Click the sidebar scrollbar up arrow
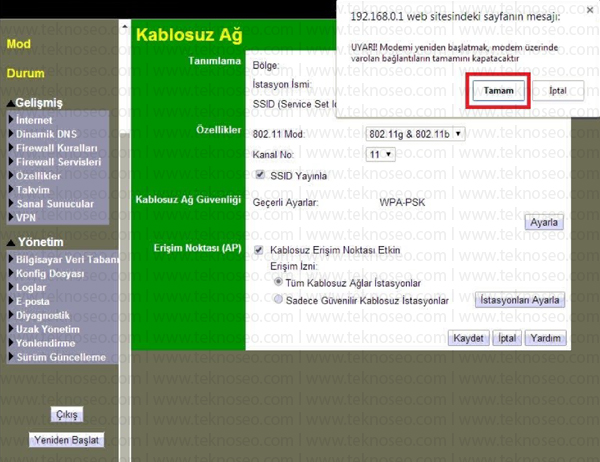 click(x=125, y=26)
